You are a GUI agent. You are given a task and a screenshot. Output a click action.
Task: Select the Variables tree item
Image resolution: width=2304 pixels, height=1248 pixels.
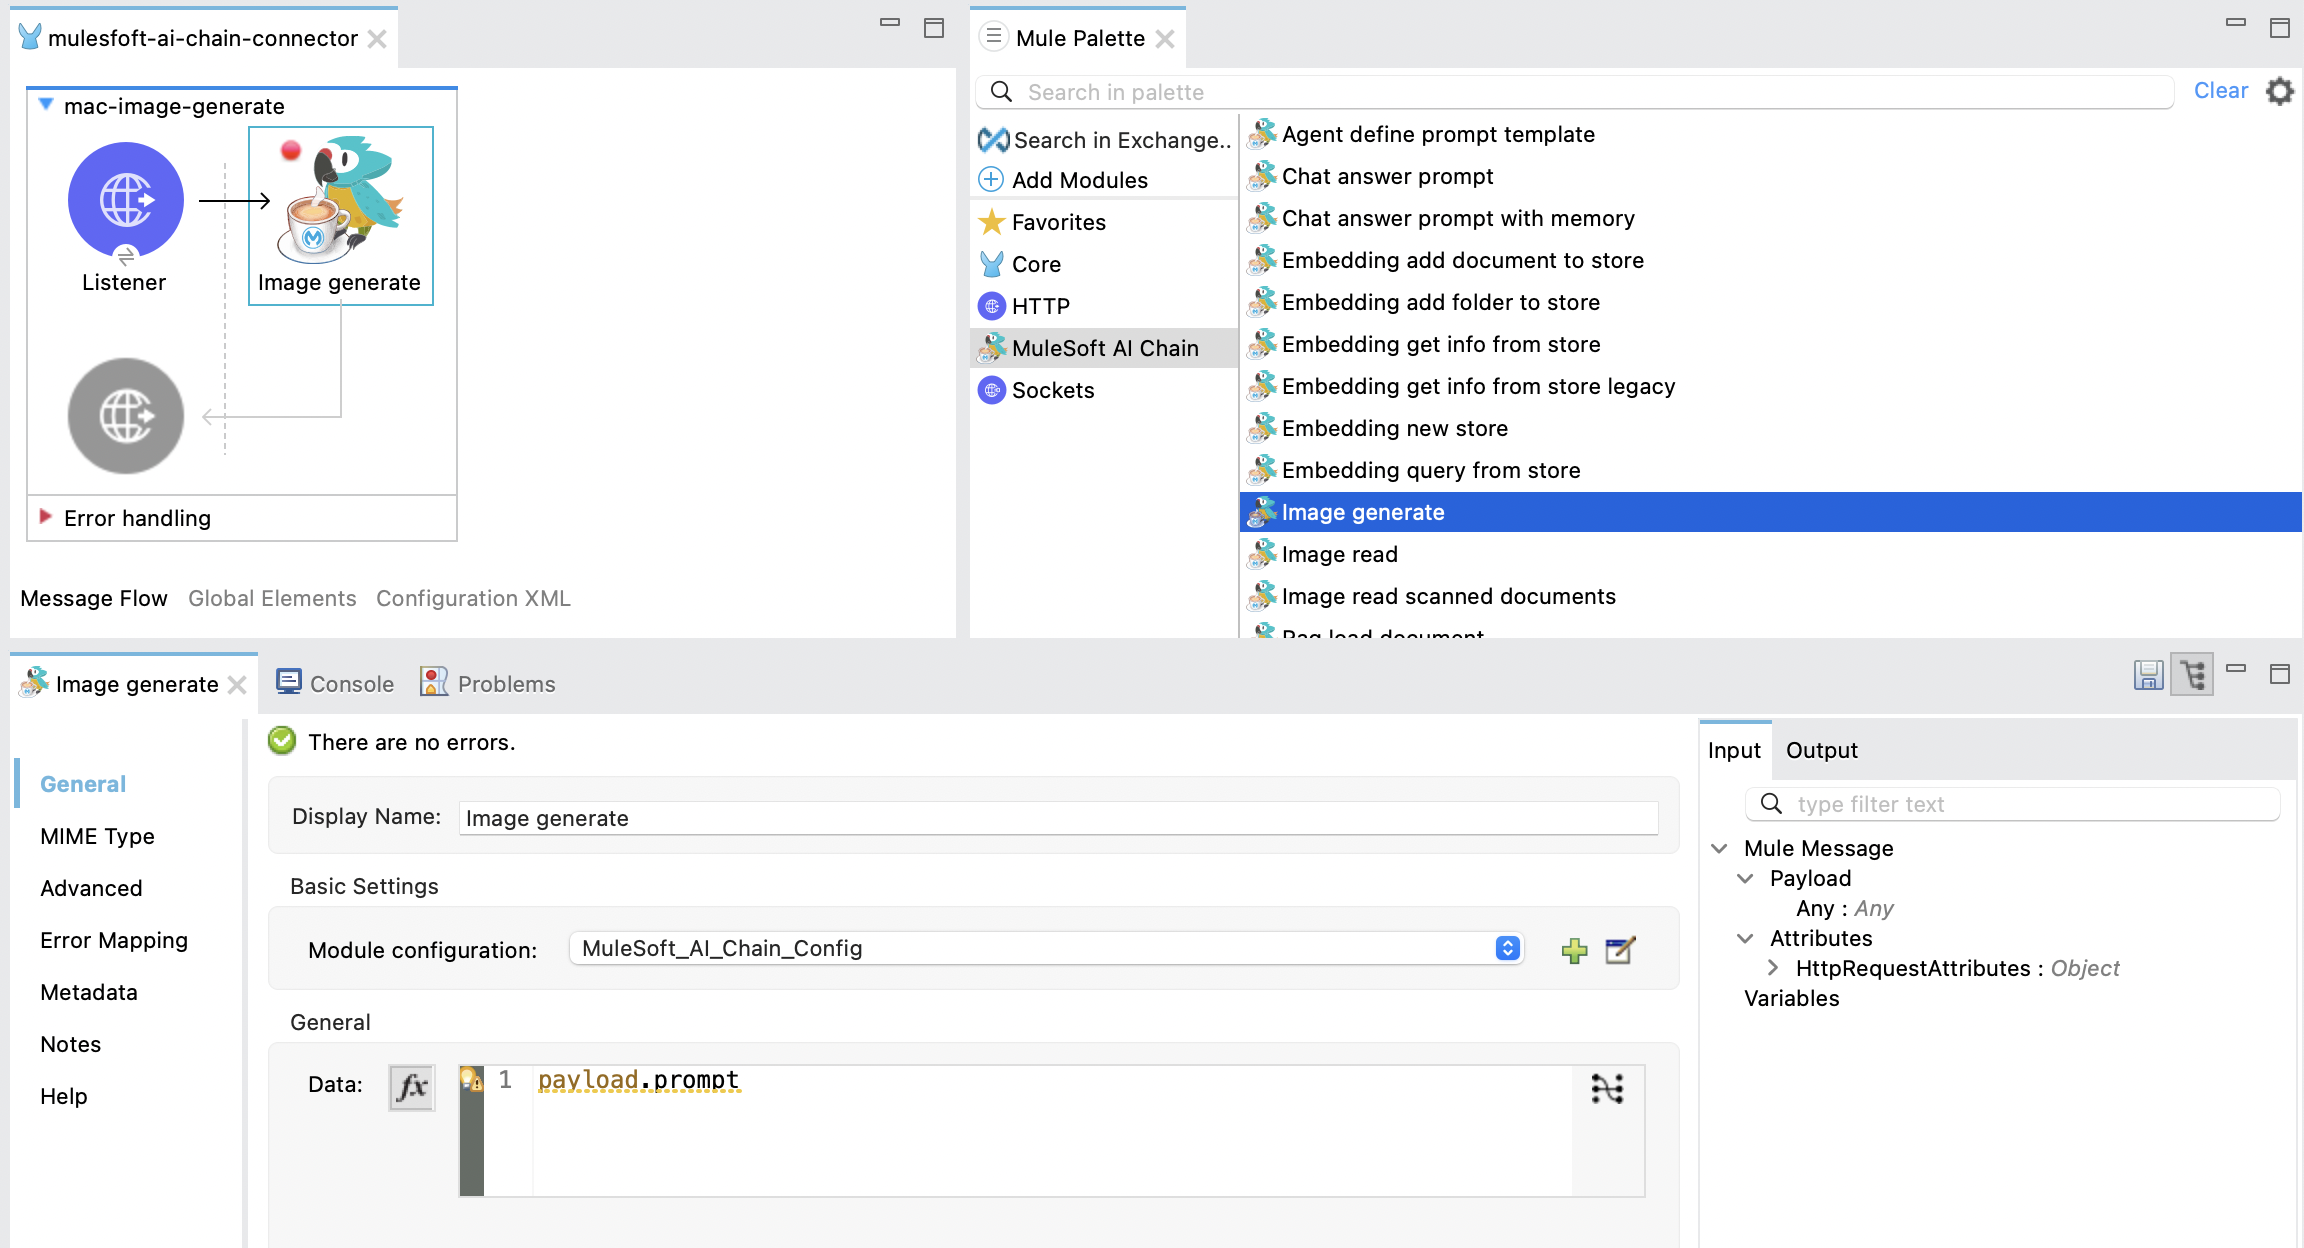click(1791, 998)
